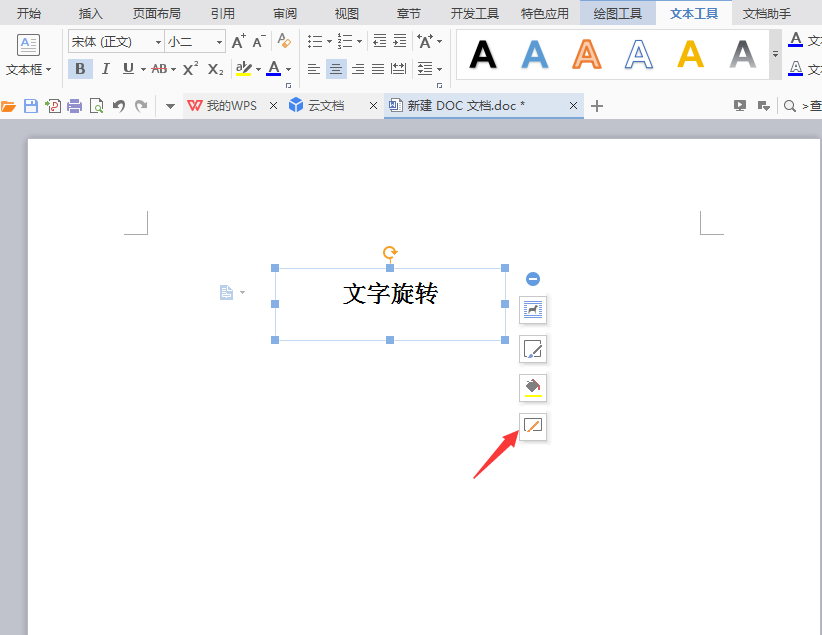Insert numbered list

coord(345,41)
